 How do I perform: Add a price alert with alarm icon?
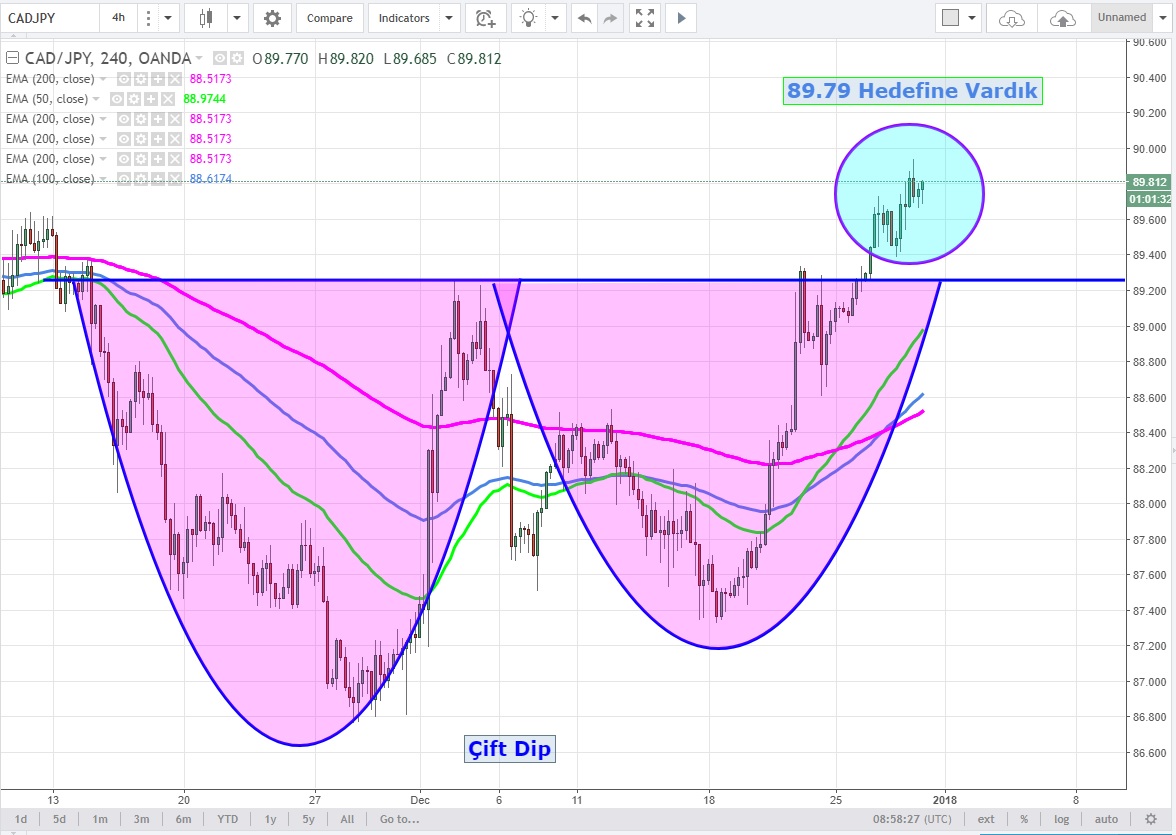(485, 18)
